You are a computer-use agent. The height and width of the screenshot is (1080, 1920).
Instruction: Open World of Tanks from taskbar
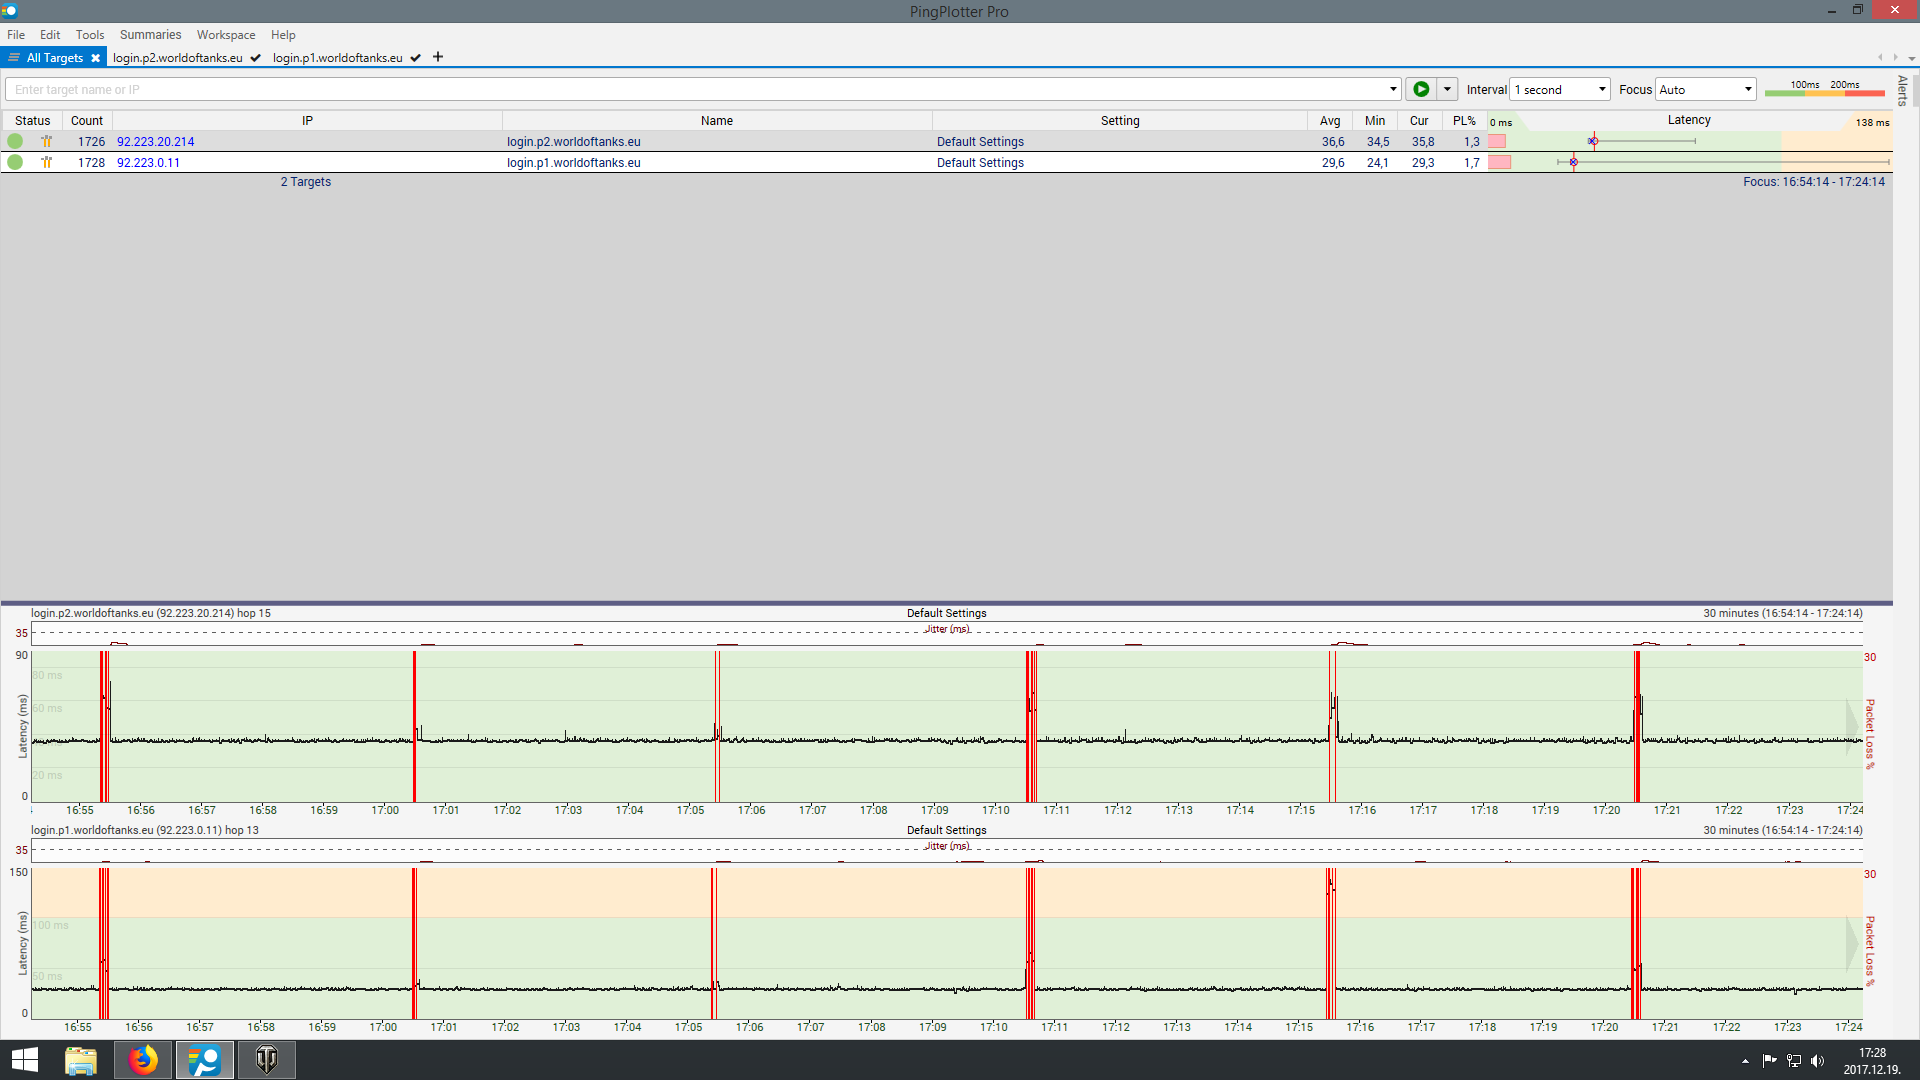click(267, 1060)
